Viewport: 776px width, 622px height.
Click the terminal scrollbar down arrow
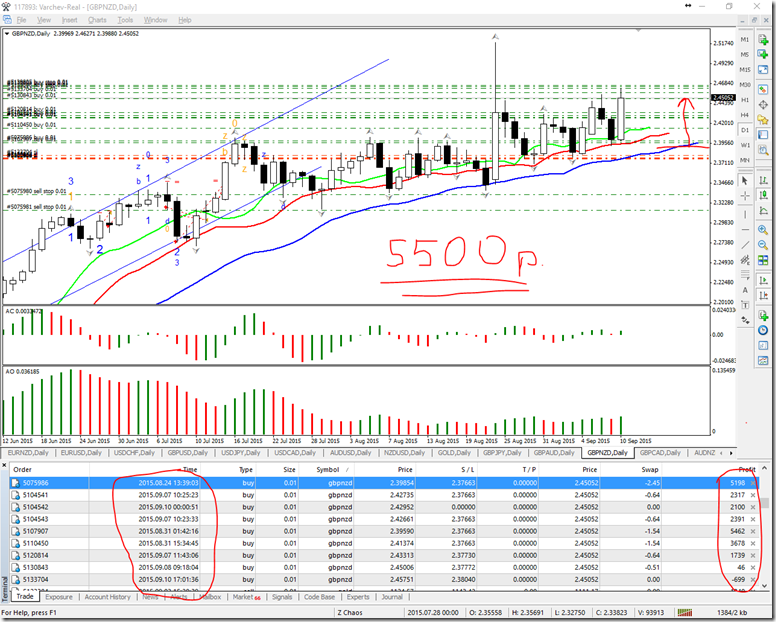[764, 585]
